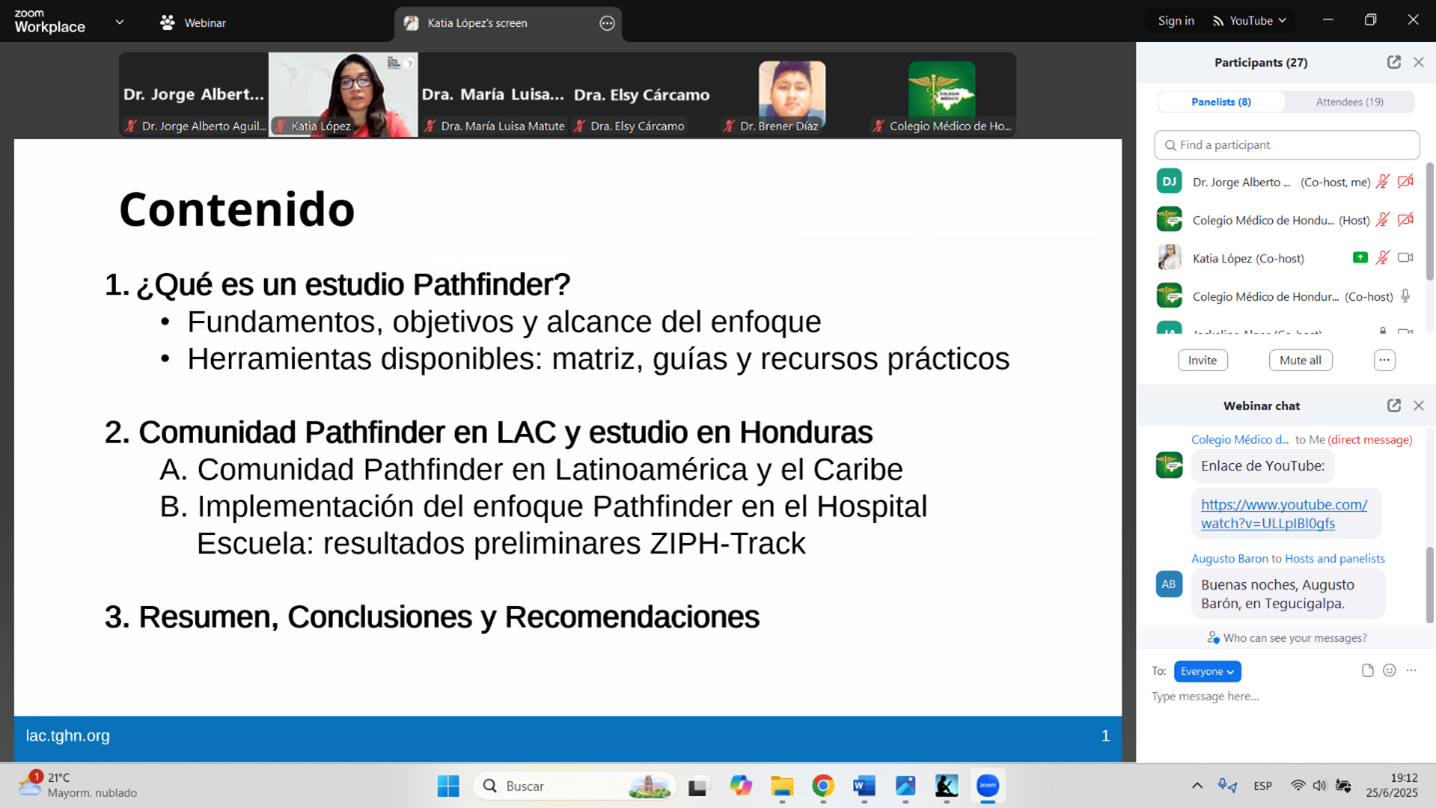Viewport: 1436px width, 808px height.
Task: Open Google Chrome from the taskbar
Action: (823, 786)
